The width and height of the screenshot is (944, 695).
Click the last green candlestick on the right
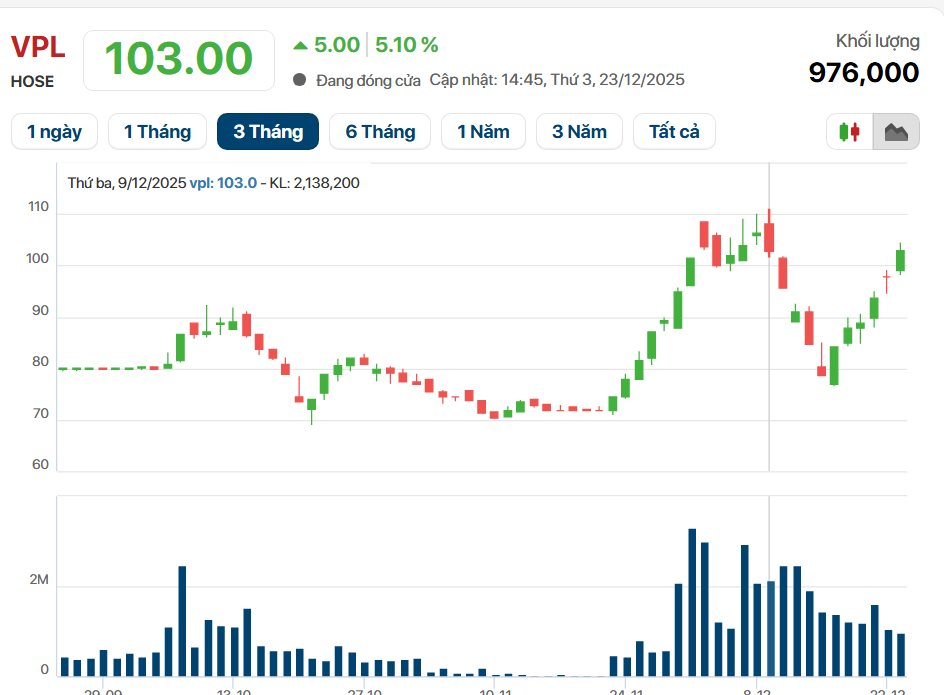(900, 260)
